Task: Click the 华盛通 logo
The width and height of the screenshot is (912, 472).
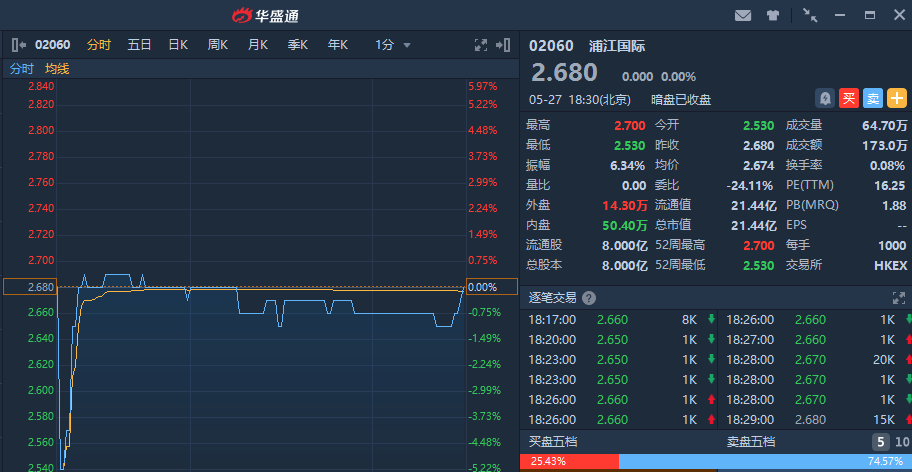Action: click(265, 16)
